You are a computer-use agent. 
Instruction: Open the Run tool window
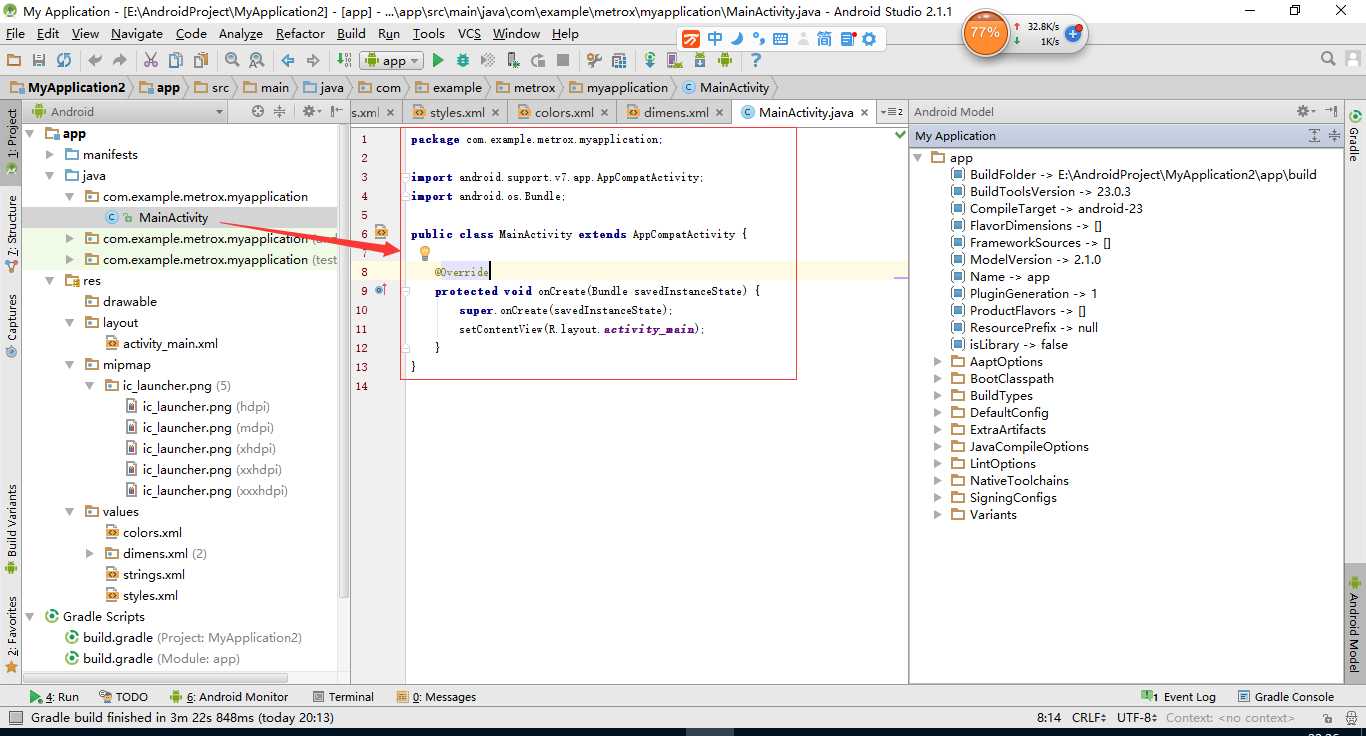point(55,697)
